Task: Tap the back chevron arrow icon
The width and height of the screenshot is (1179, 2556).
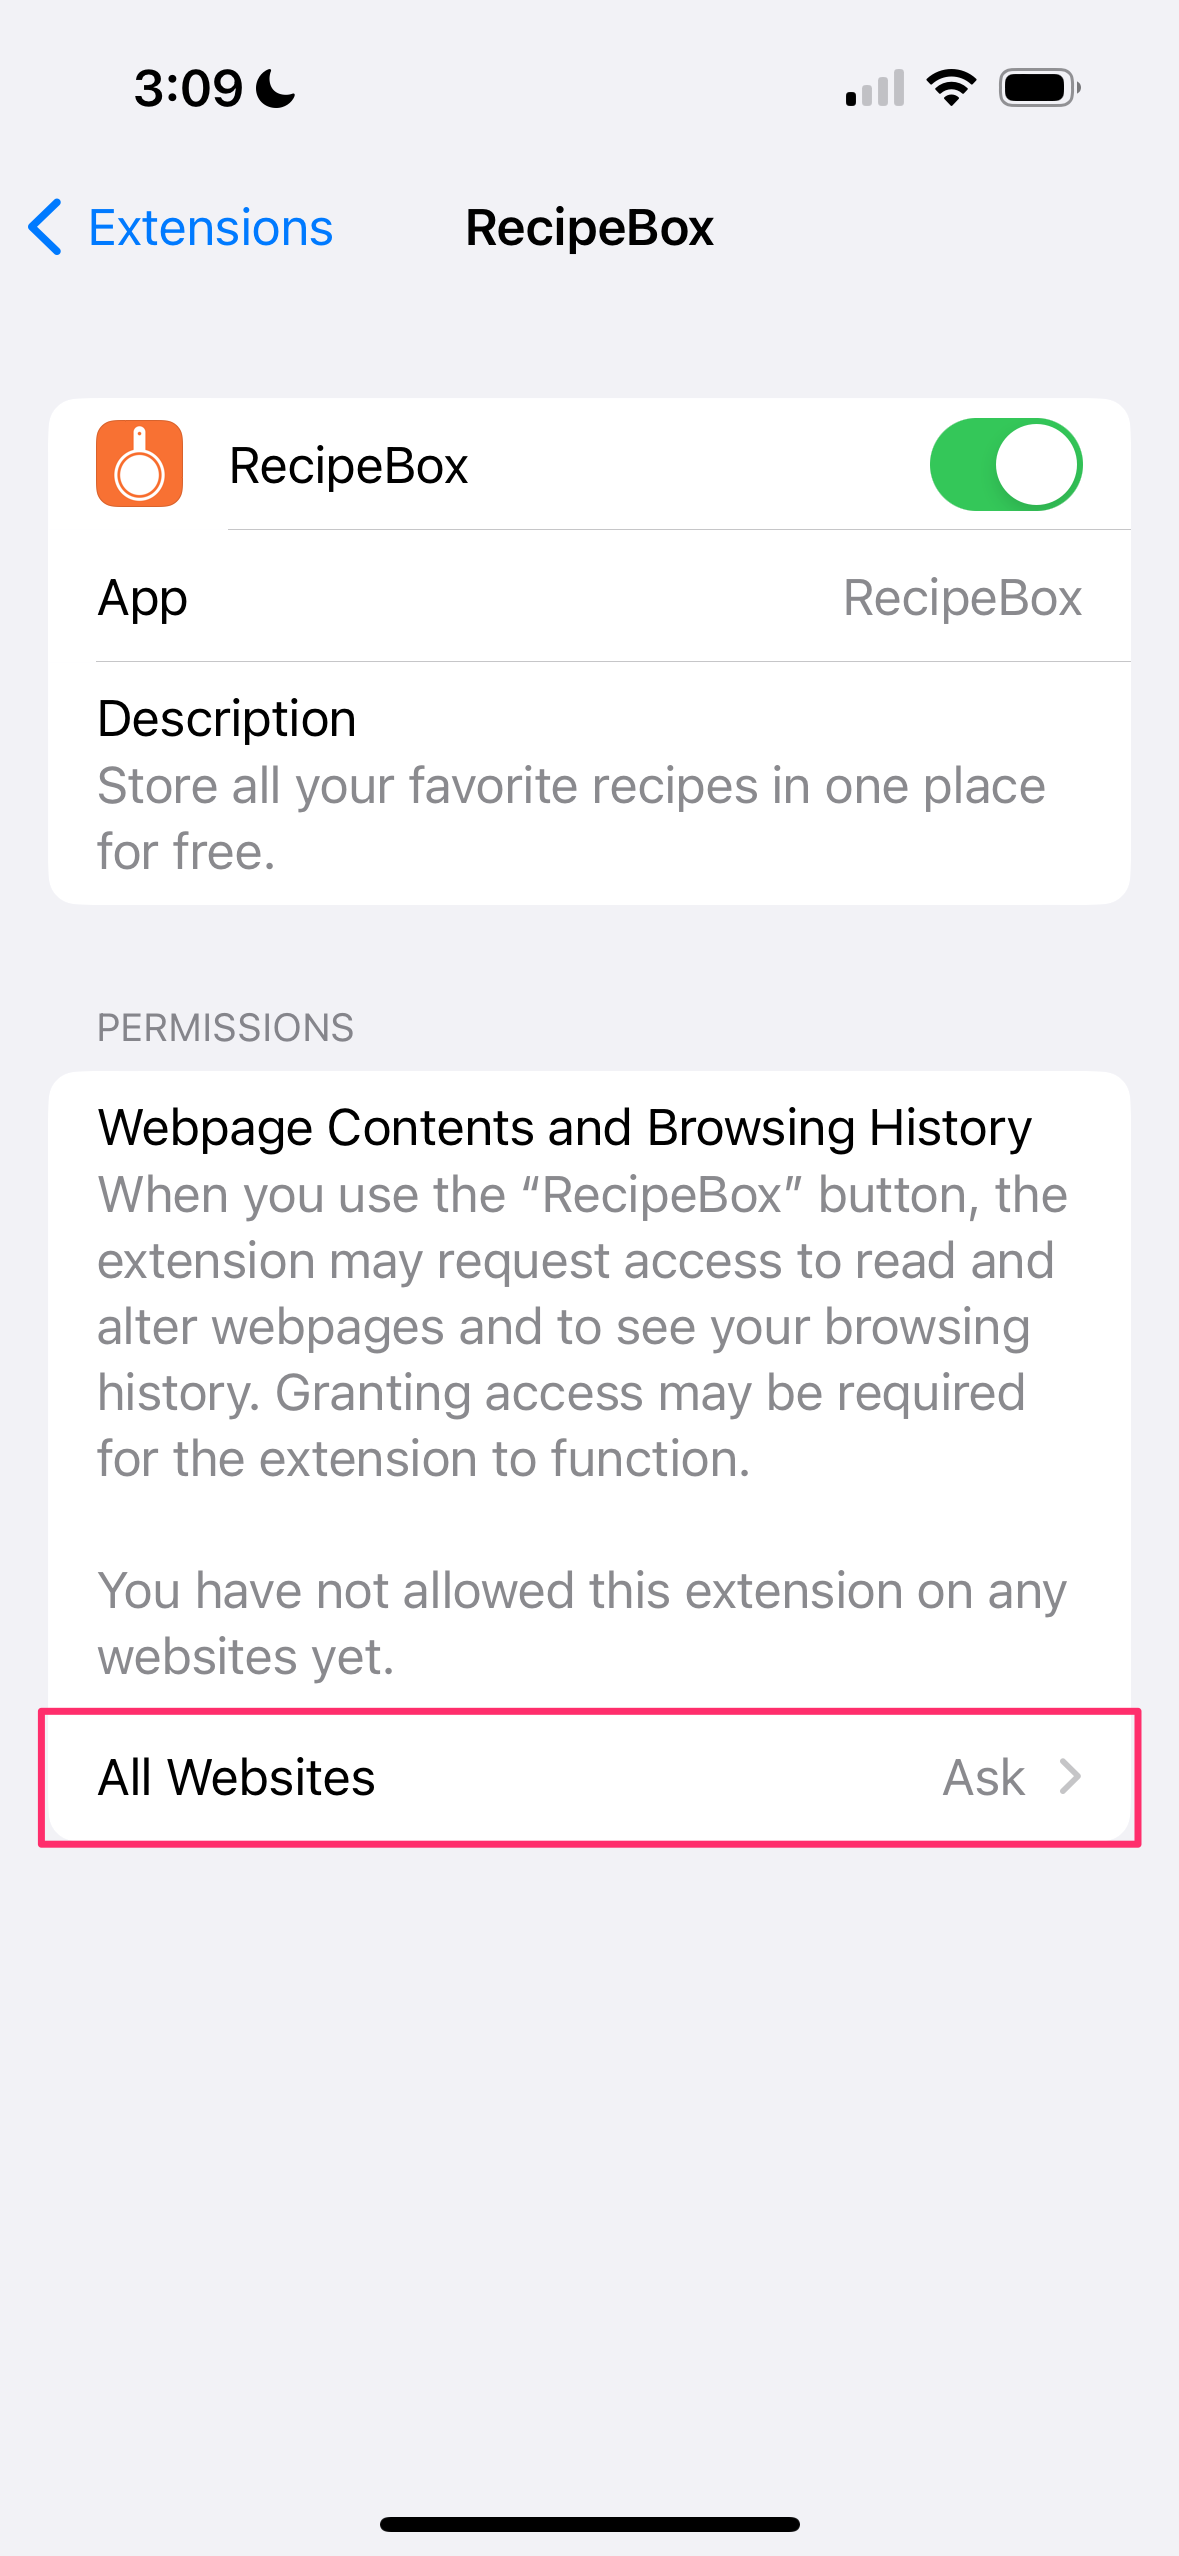Action: coord(46,227)
